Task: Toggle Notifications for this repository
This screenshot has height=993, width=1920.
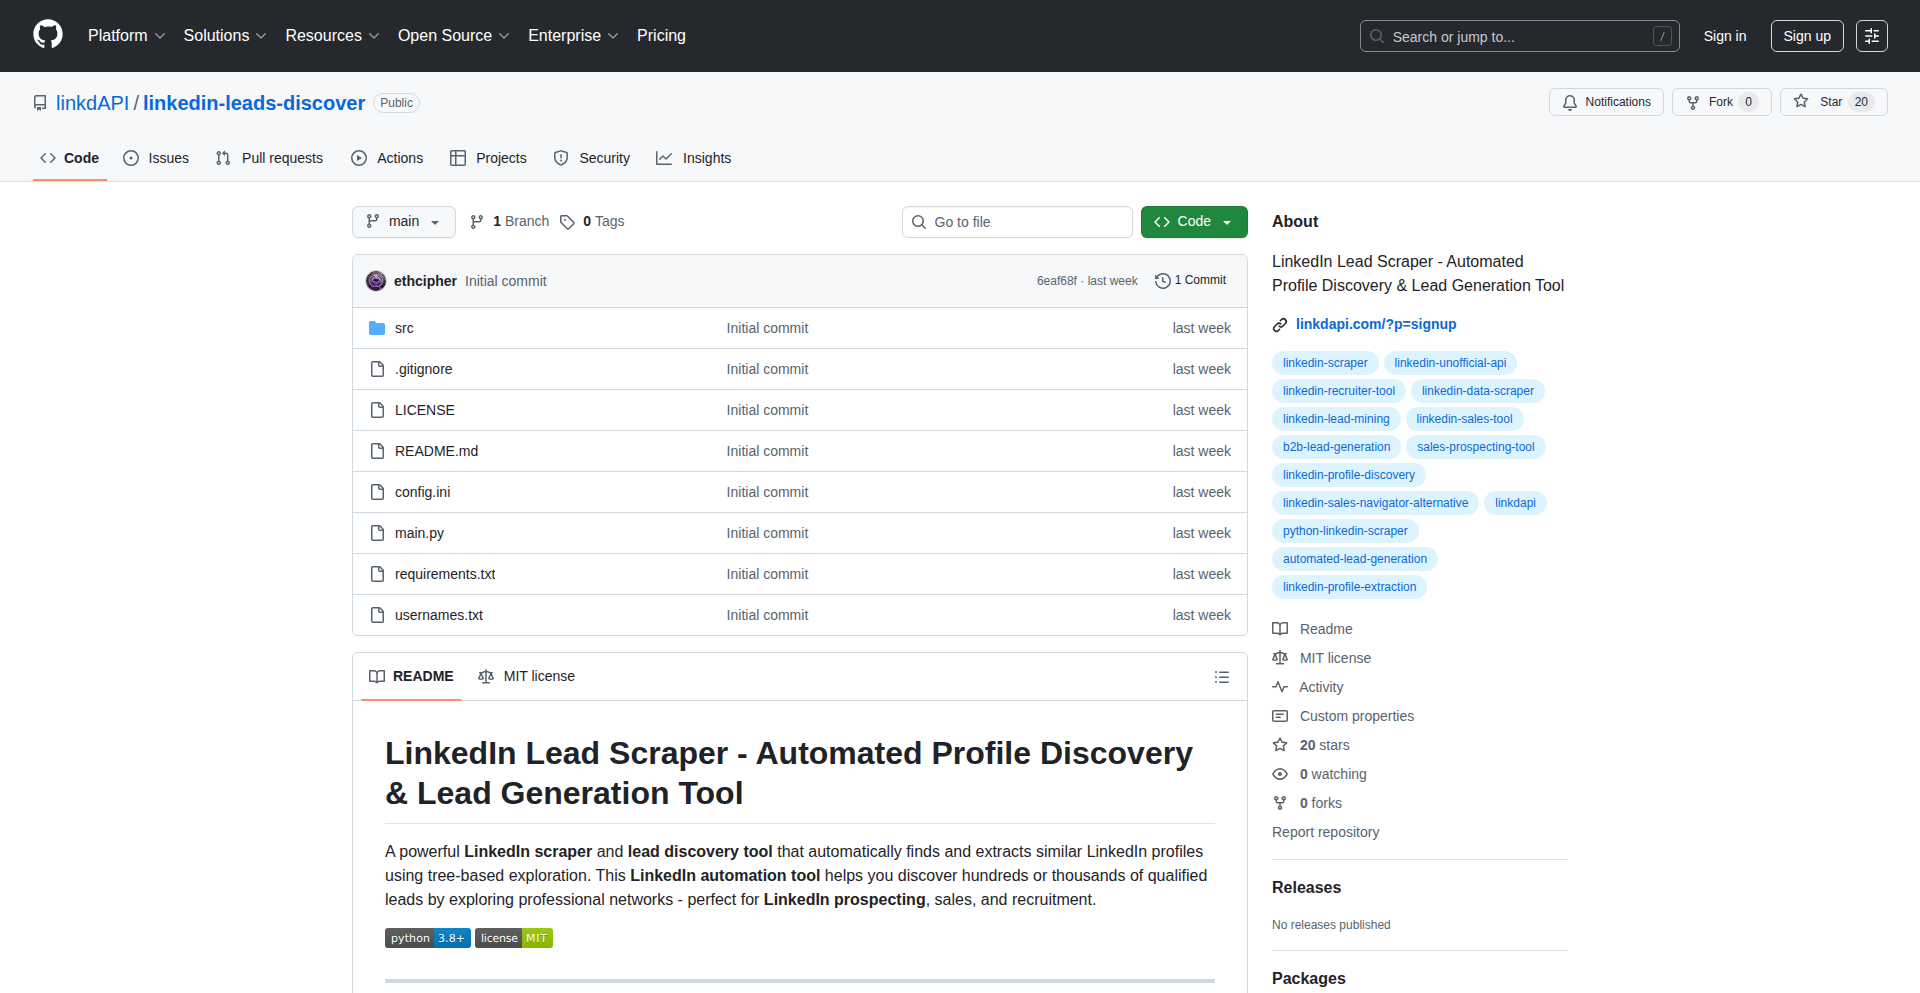Action: point(1606,102)
